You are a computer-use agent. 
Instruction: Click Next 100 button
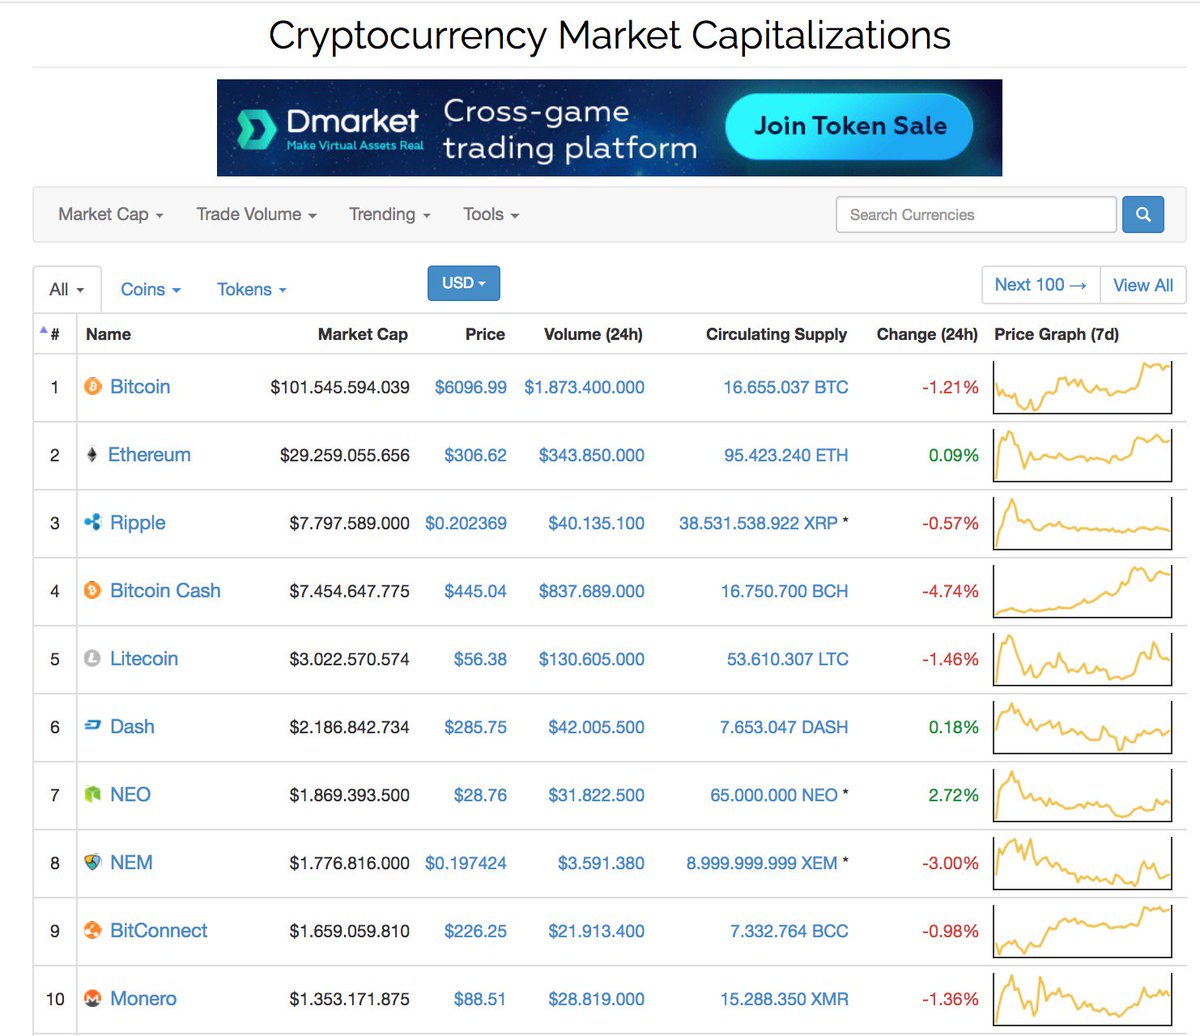click(x=1041, y=285)
